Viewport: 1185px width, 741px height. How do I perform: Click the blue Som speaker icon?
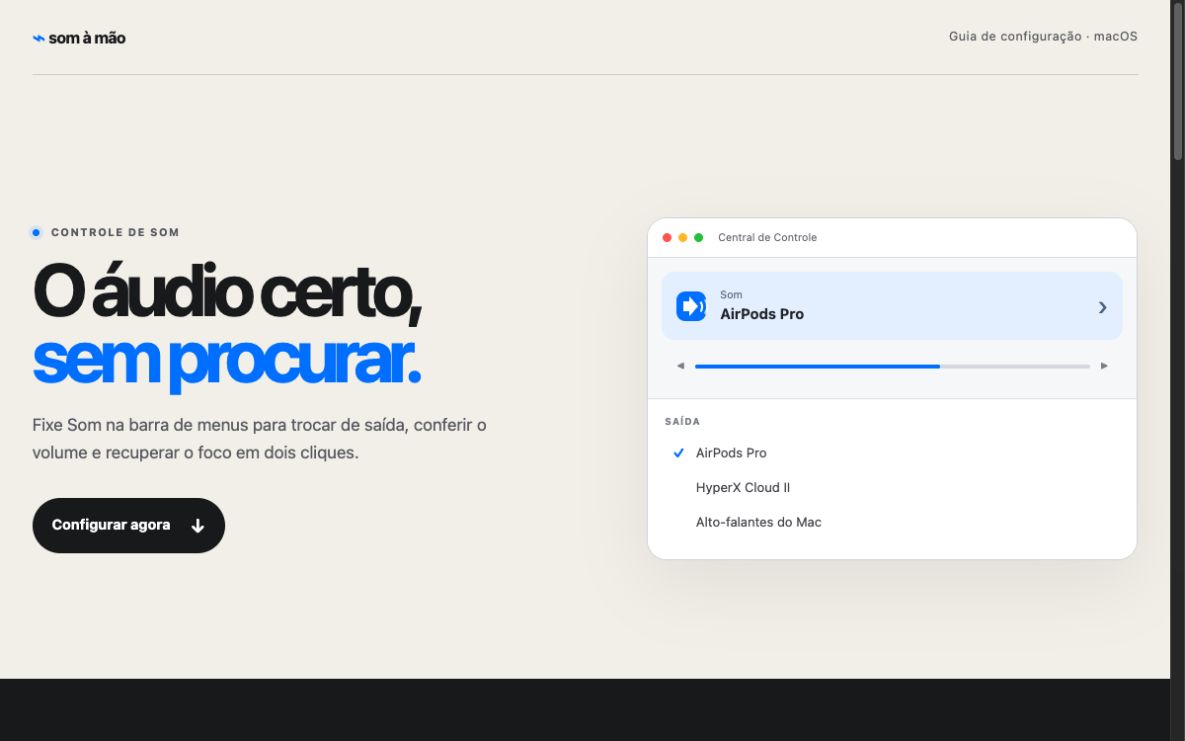point(691,306)
